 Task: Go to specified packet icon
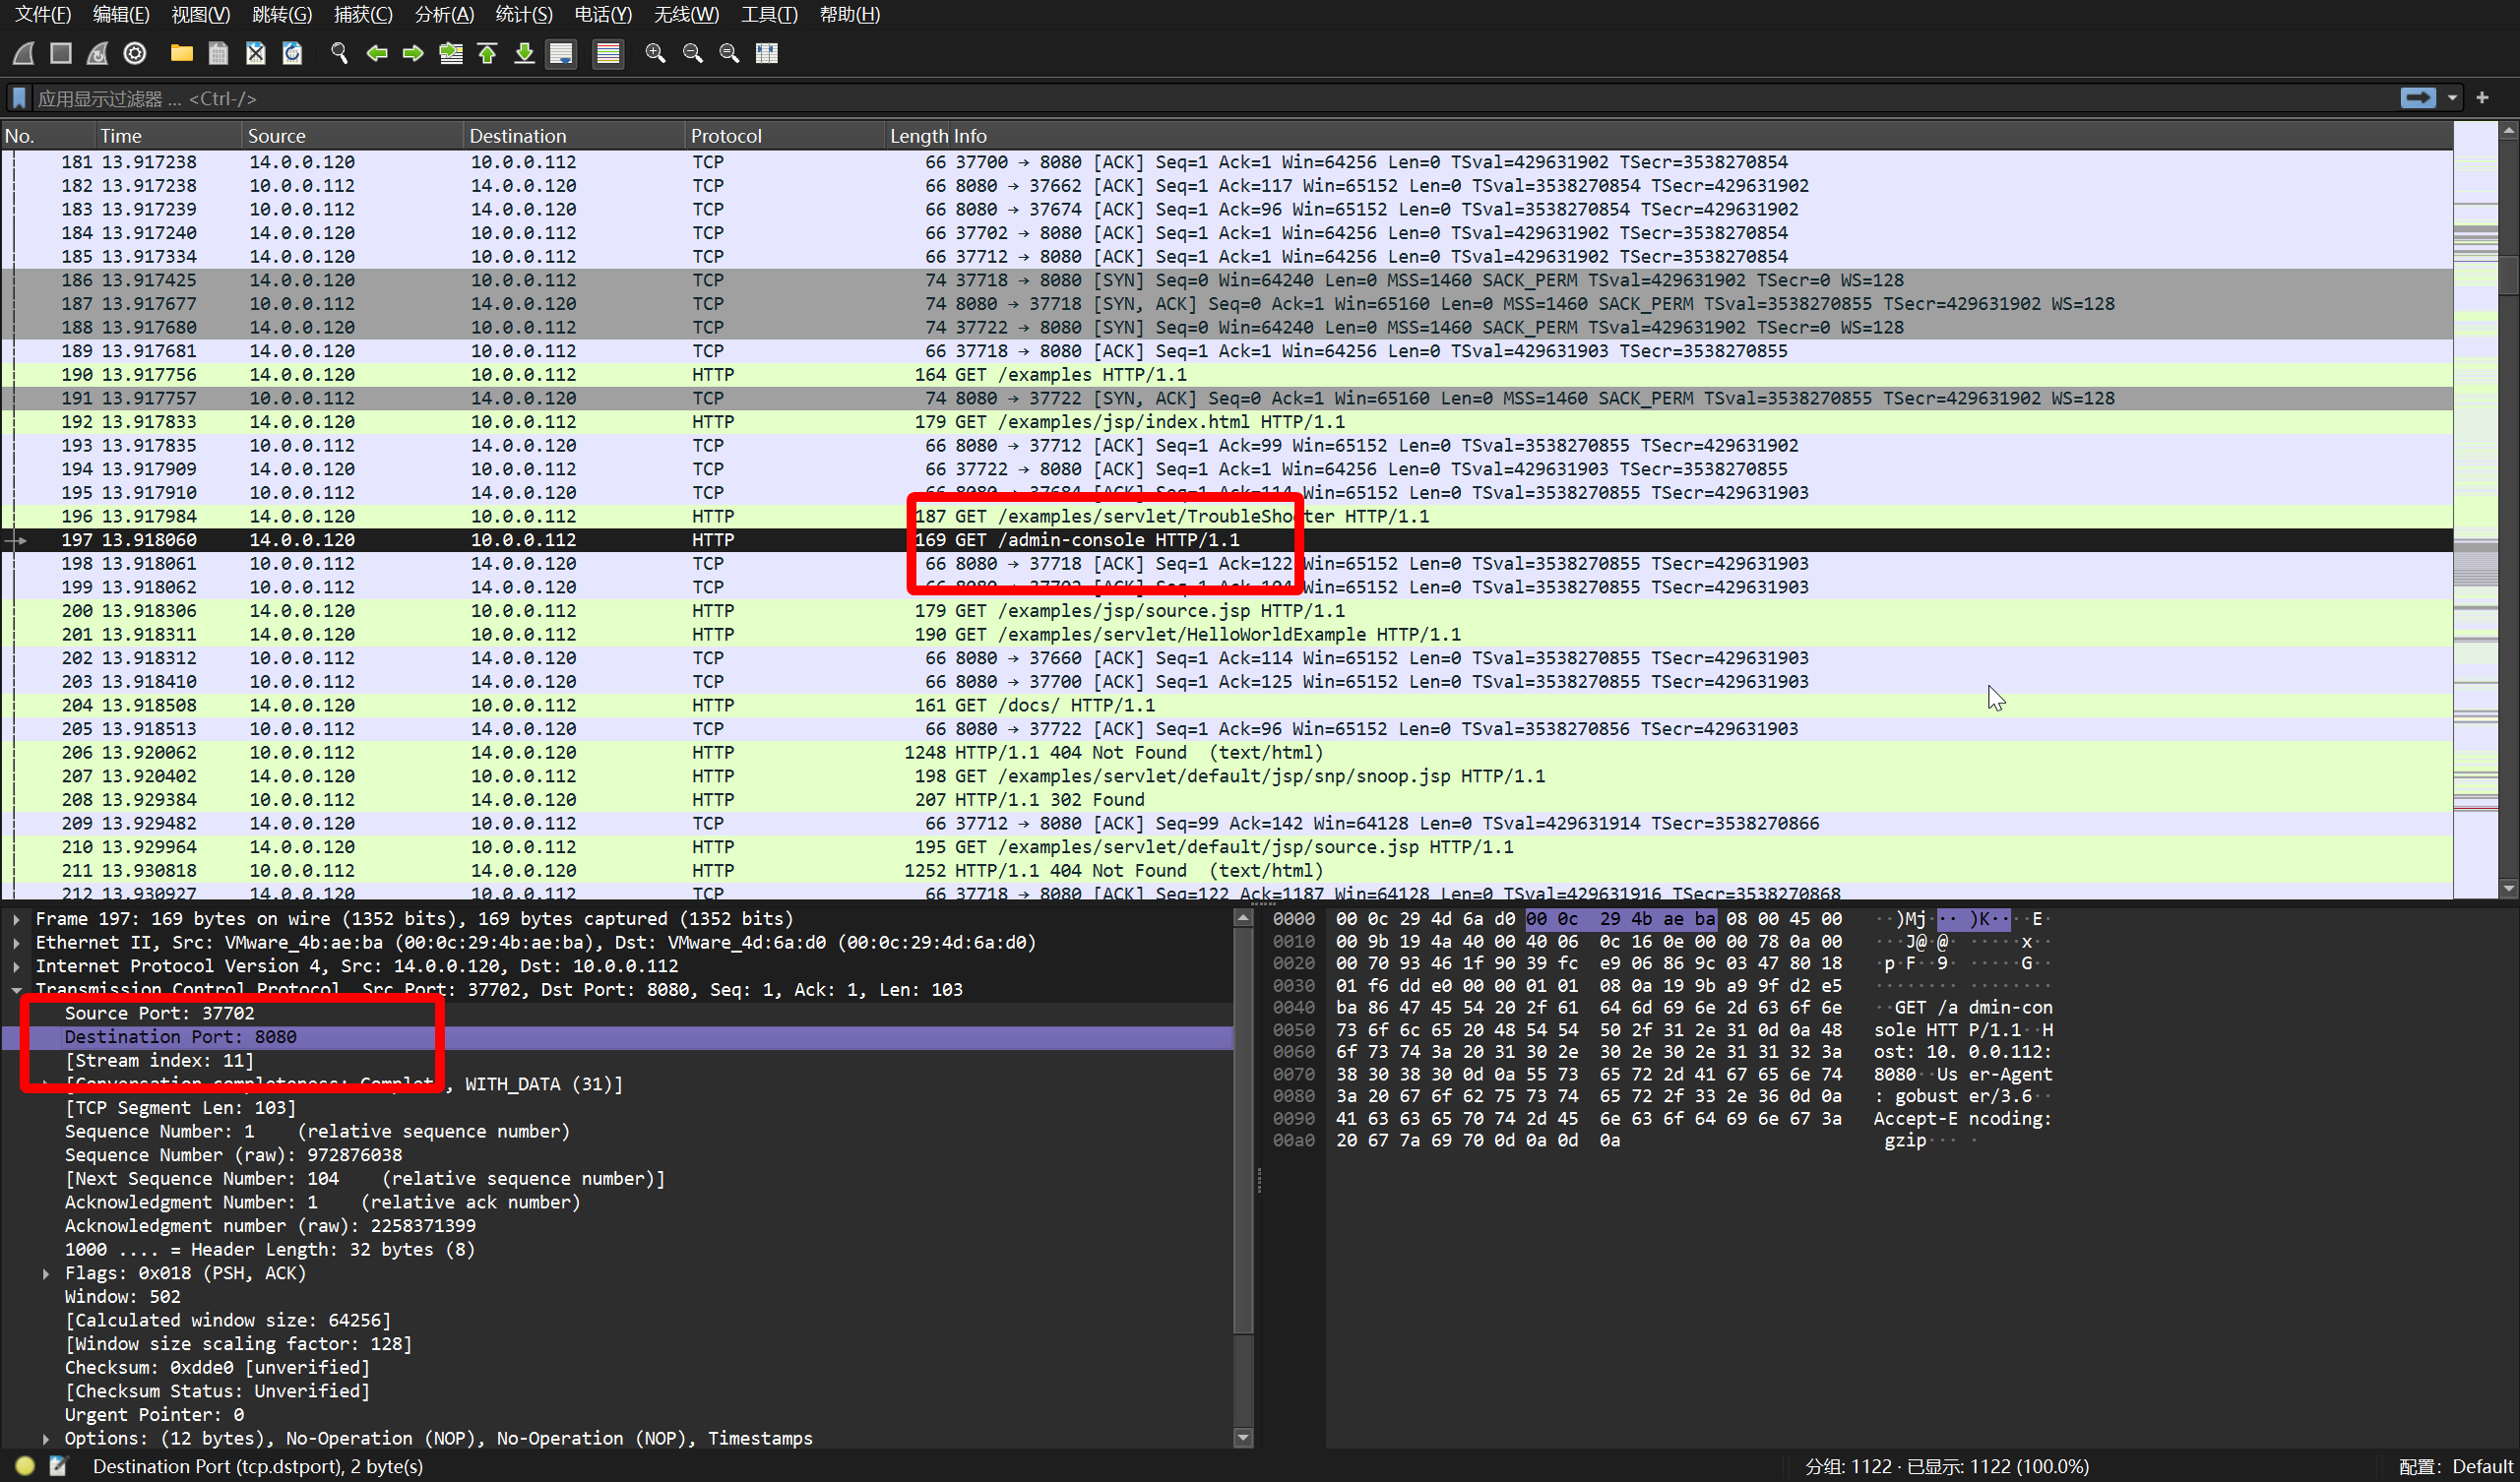pos(451,53)
